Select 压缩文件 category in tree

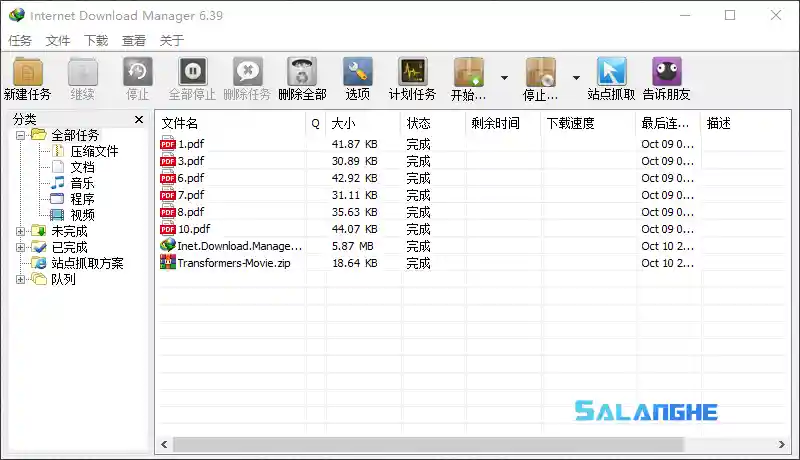click(94, 151)
